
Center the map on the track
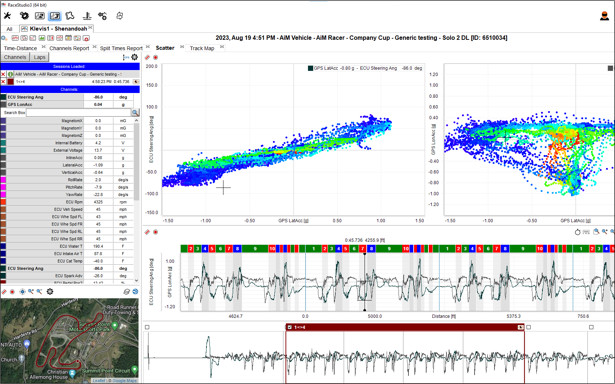(x=22, y=291)
